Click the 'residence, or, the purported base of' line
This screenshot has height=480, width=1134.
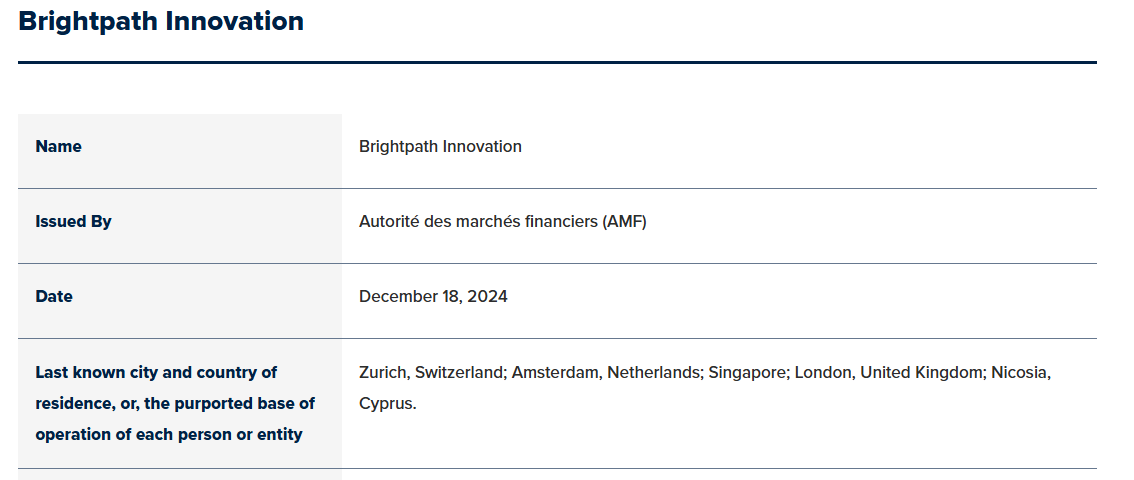coord(175,404)
